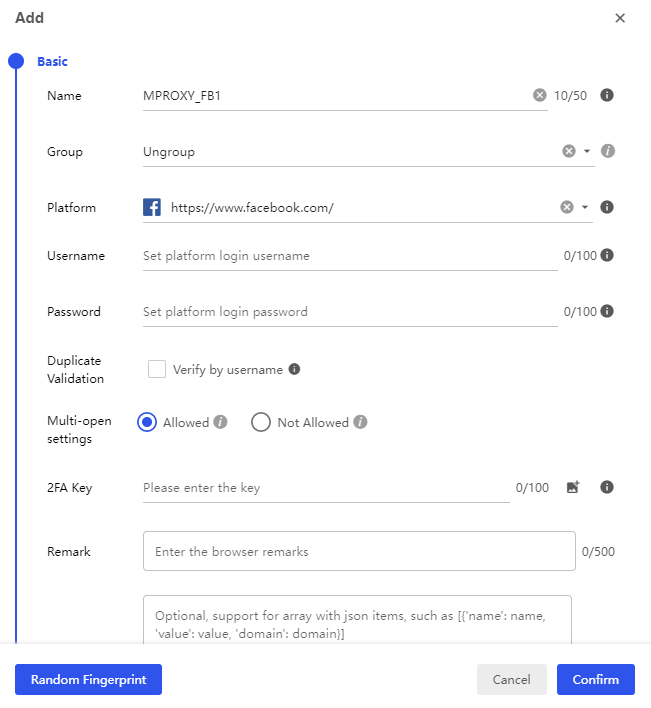Enable the Verify by username checkbox
Viewport: 651px width, 708px height.
click(157, 369)
